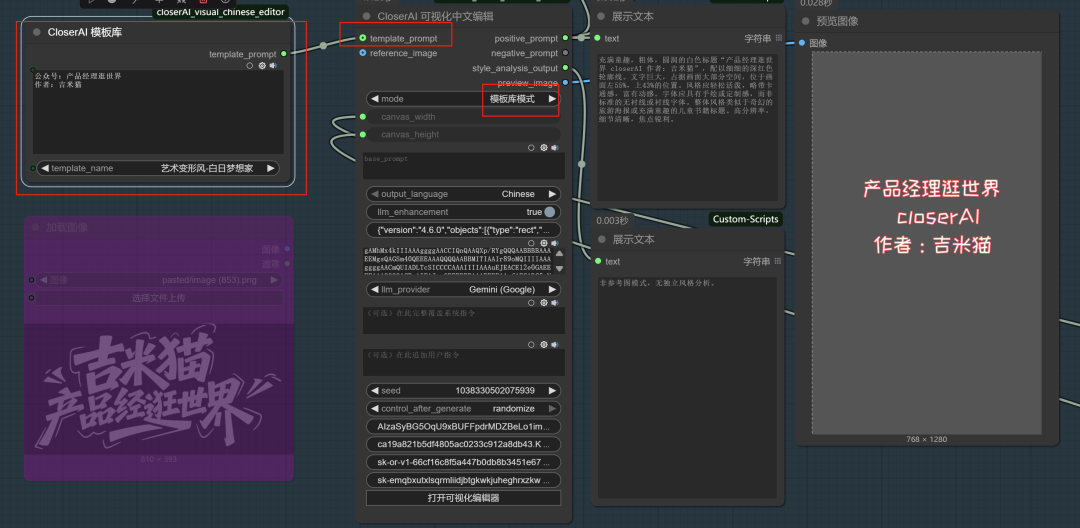Switch to previous mode using mode left arrow
The height and width of the screenshot is (528, 1080).
(x=375, y=99)
